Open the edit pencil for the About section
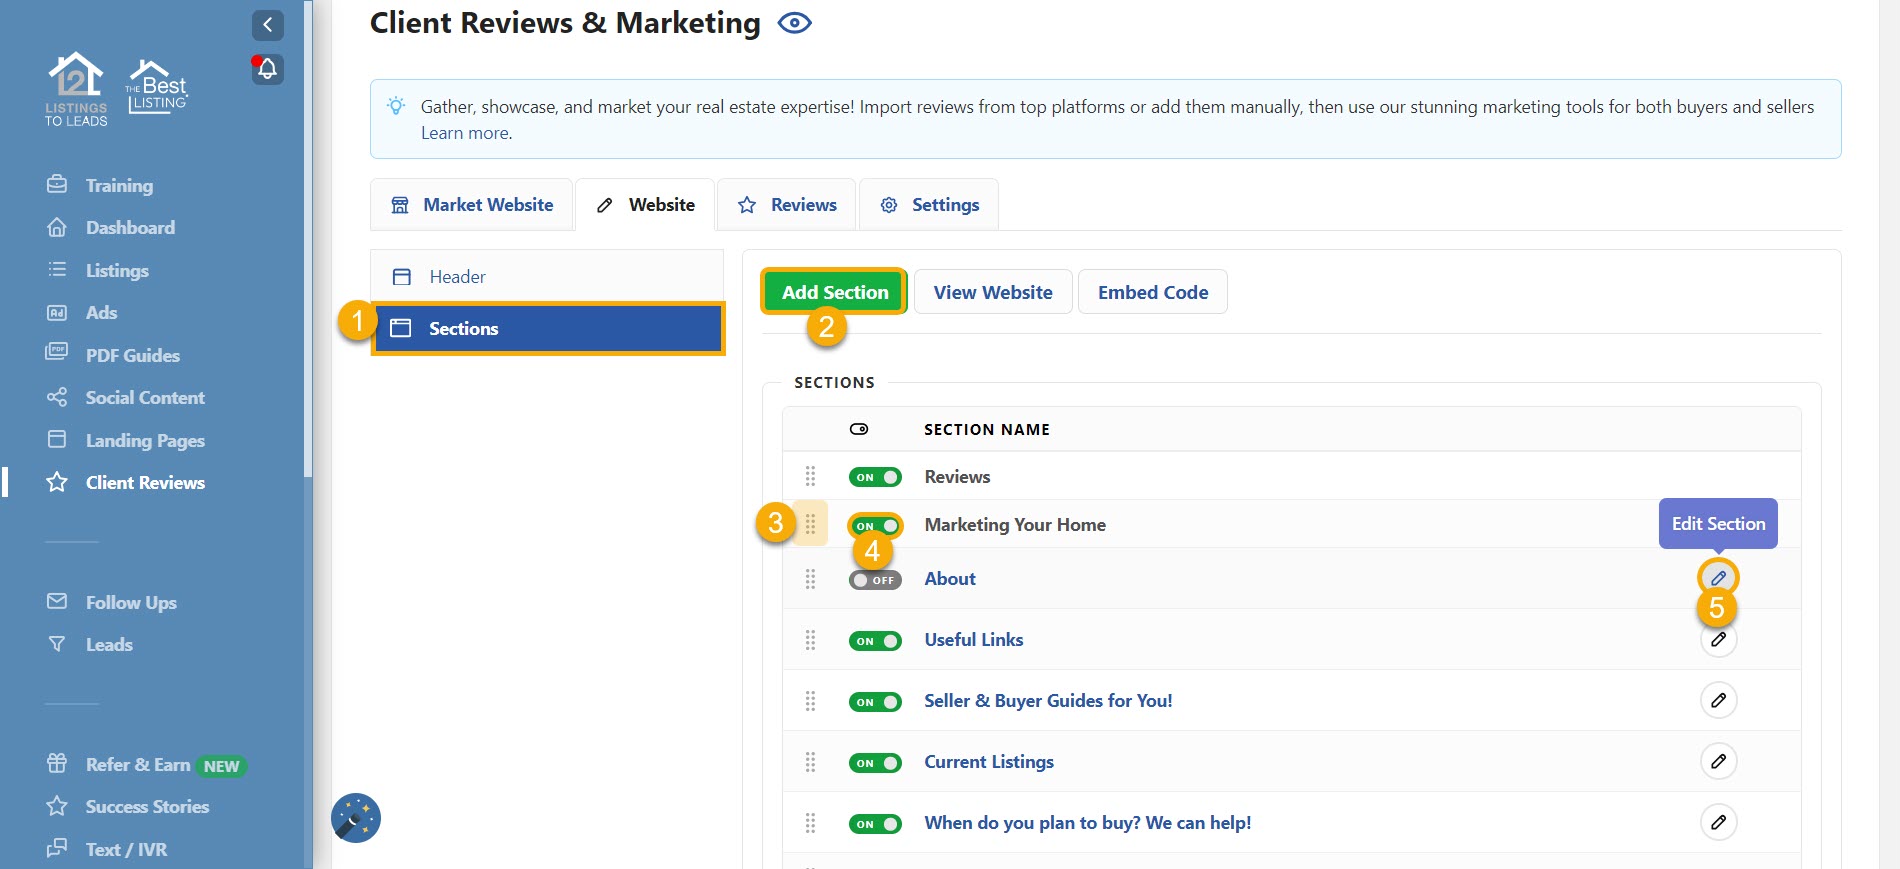 coord(1718,578)
